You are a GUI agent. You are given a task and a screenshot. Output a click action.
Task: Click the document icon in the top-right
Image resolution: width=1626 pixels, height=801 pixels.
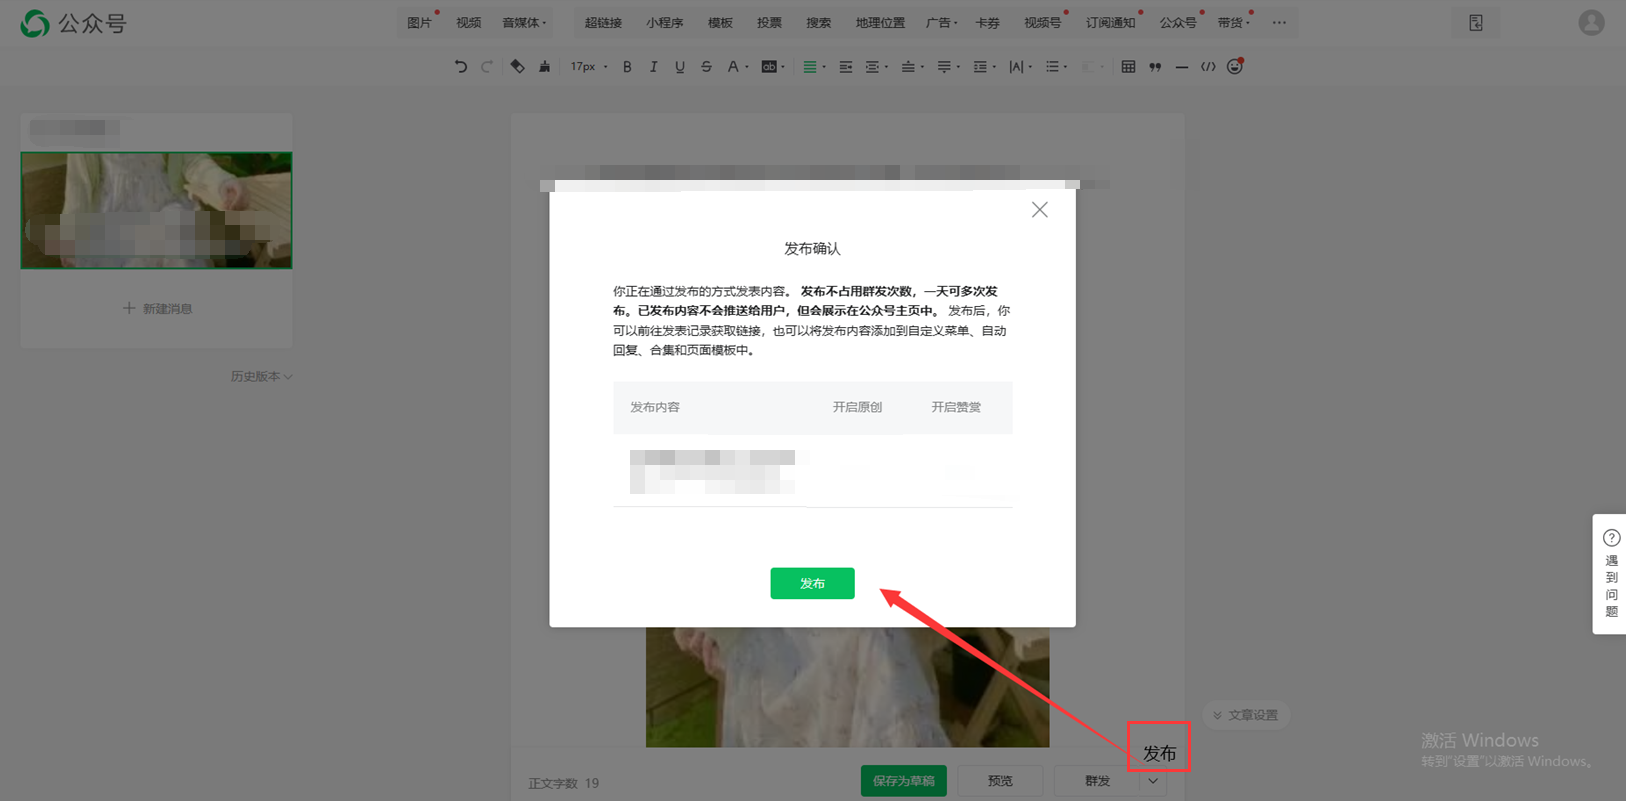click(1476, 23)
